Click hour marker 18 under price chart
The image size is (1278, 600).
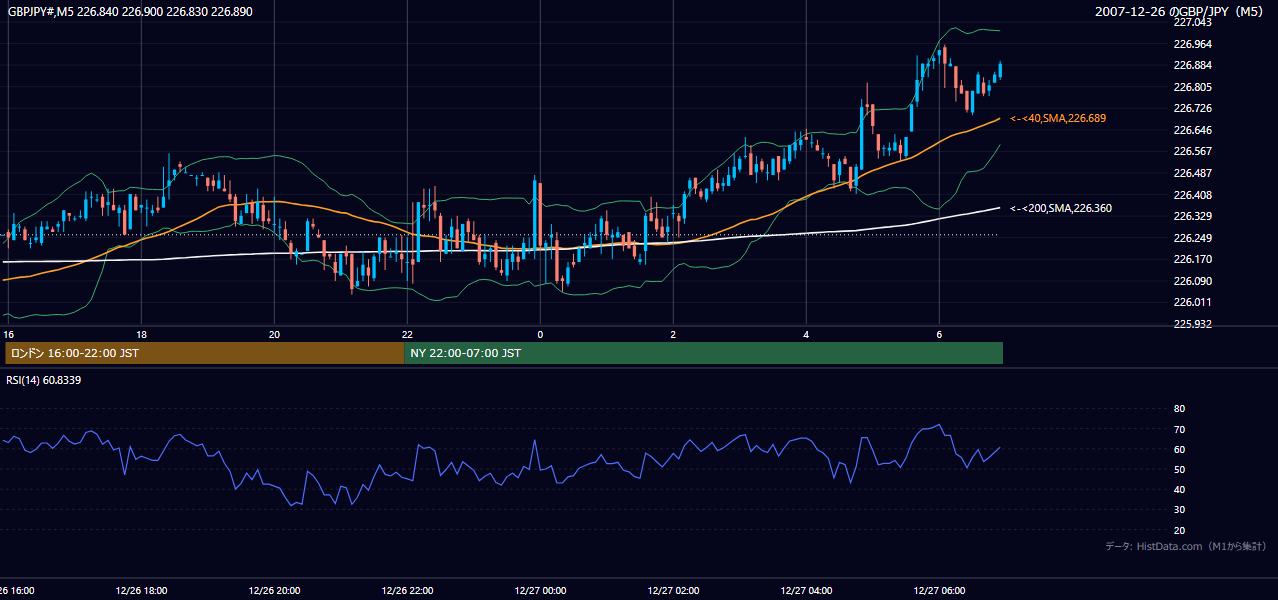pyautogui.click(x=141, y=333)
